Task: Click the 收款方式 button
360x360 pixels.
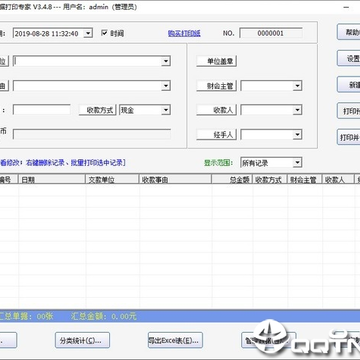Action: [98, 110]
